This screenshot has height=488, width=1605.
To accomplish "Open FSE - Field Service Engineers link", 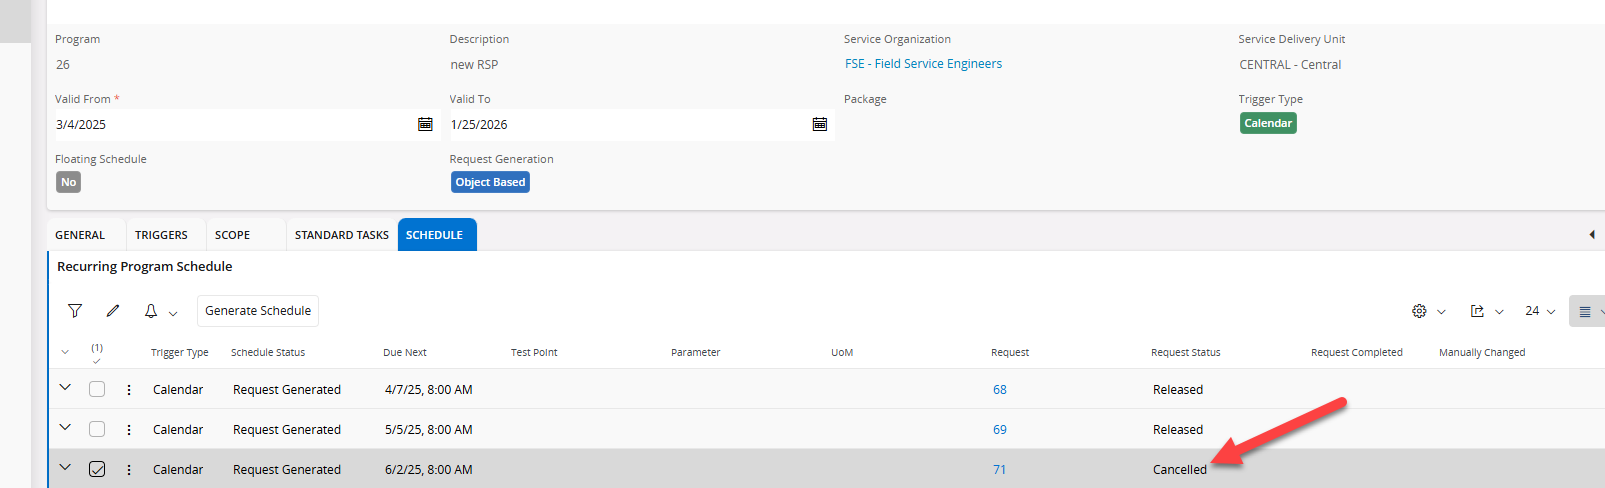I will pos(923,64).
